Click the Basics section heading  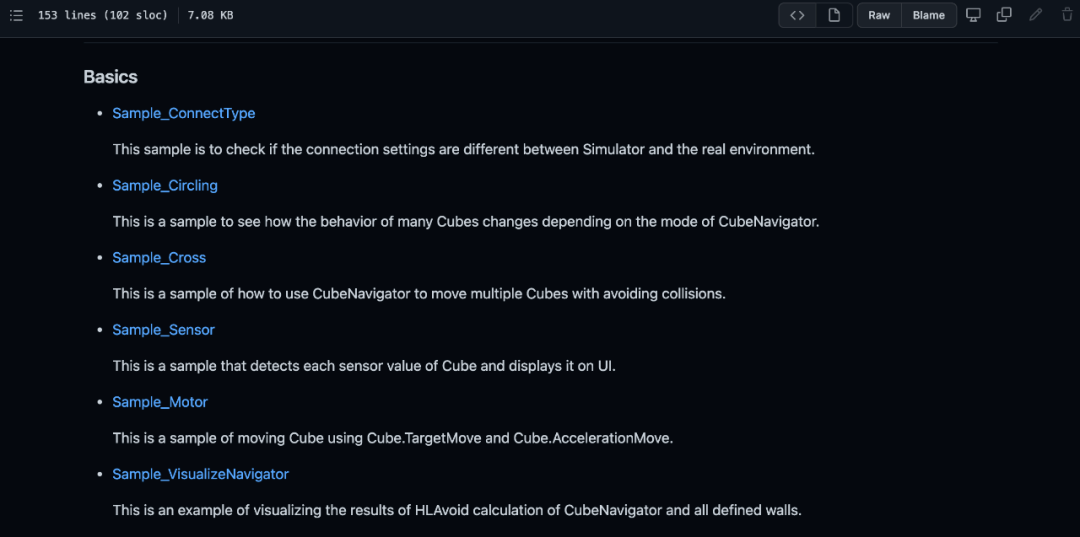point(111,77)
